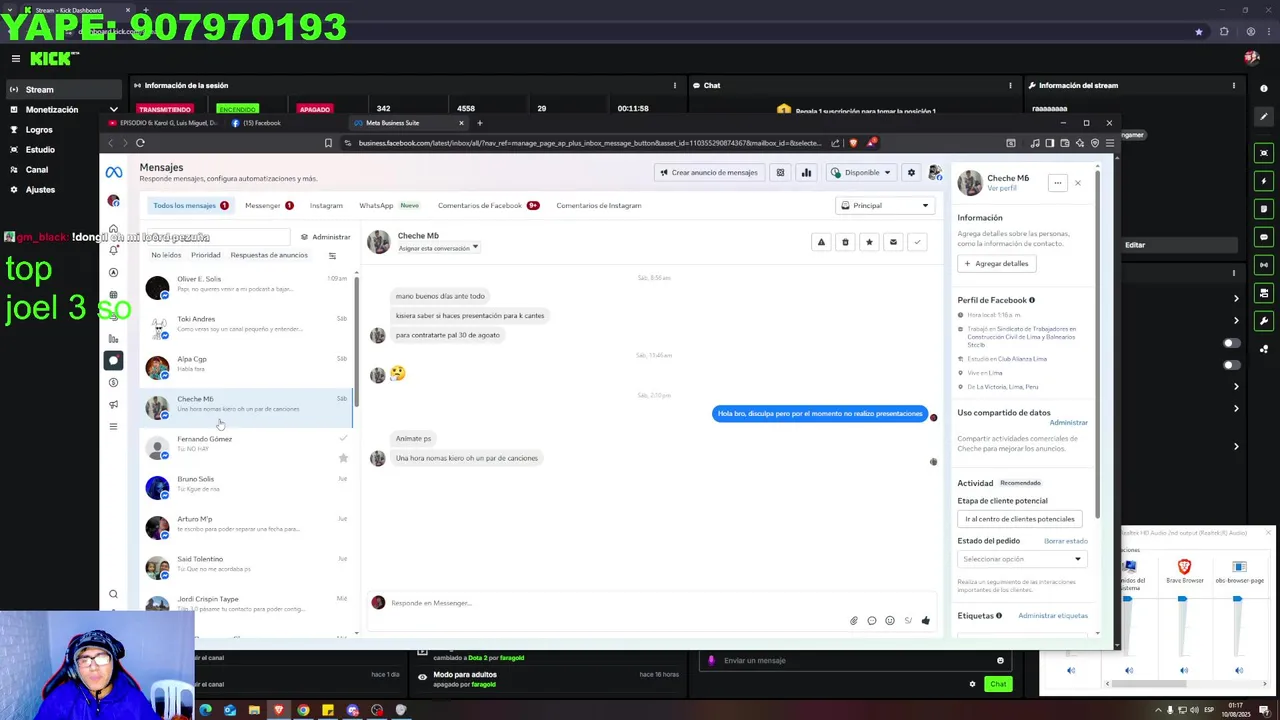The height and width of the screenshot is (720, 1280).
Task: Click the search magnifier in Meta sidebar
Action: coord(113,594)
